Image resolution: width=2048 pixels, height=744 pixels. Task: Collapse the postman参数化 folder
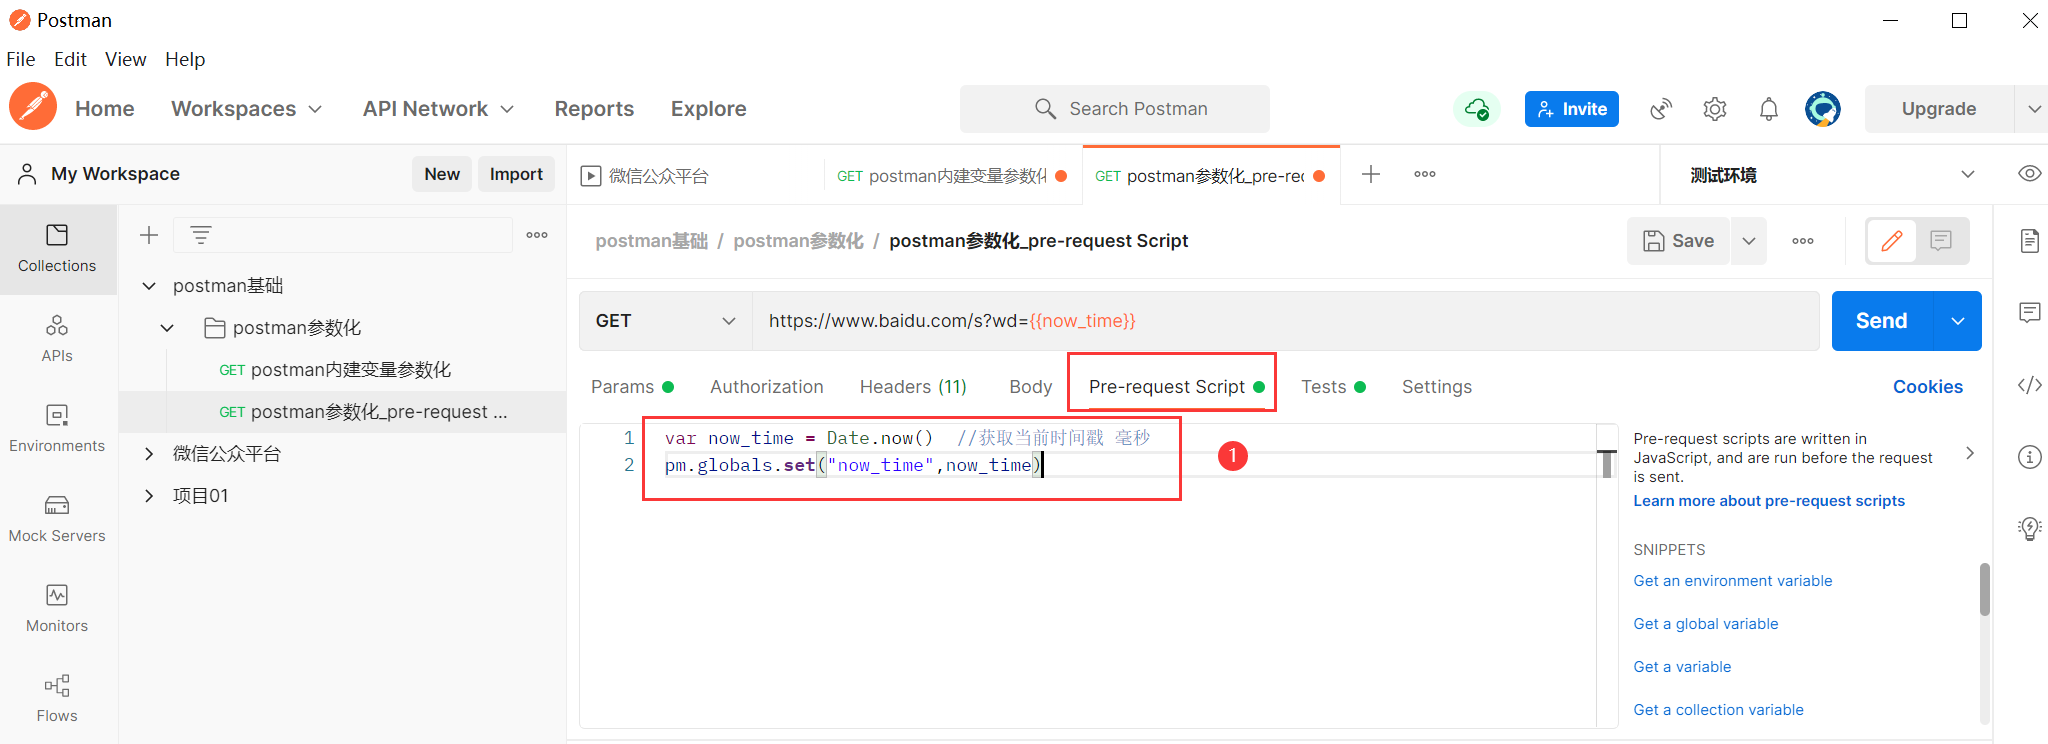coord(167,328)
